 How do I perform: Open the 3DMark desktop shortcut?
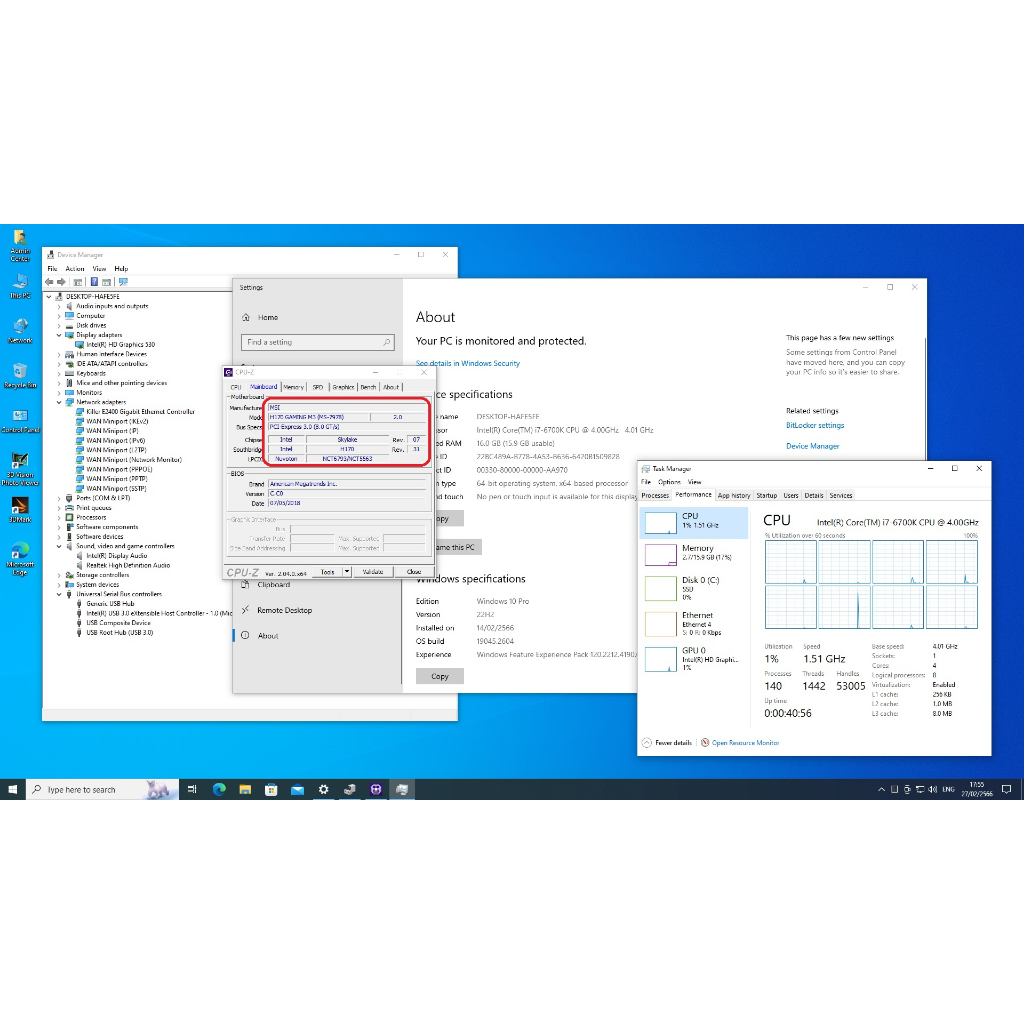click(x=20, y=506)
